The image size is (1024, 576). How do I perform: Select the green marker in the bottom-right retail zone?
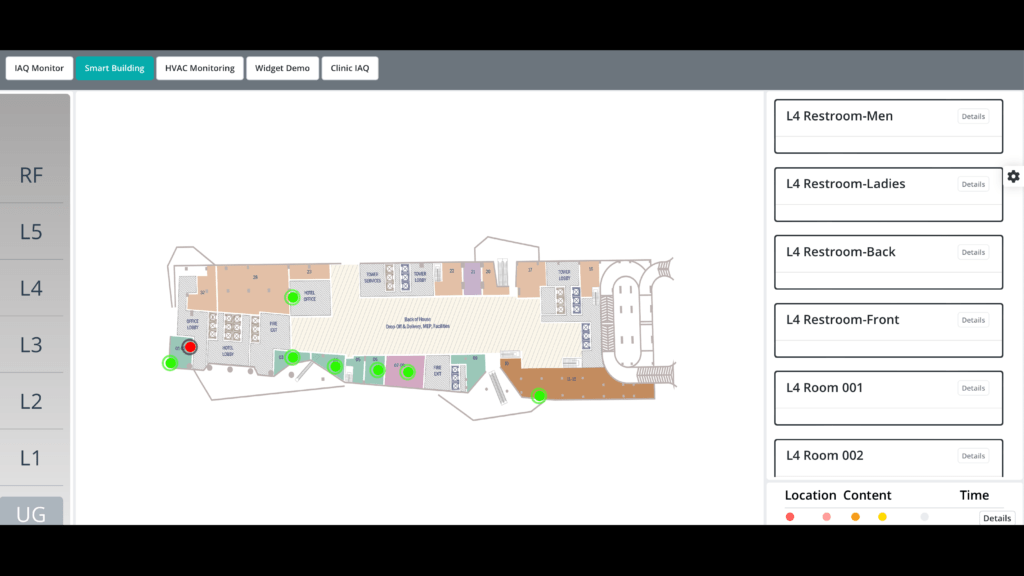pos(539,396)
